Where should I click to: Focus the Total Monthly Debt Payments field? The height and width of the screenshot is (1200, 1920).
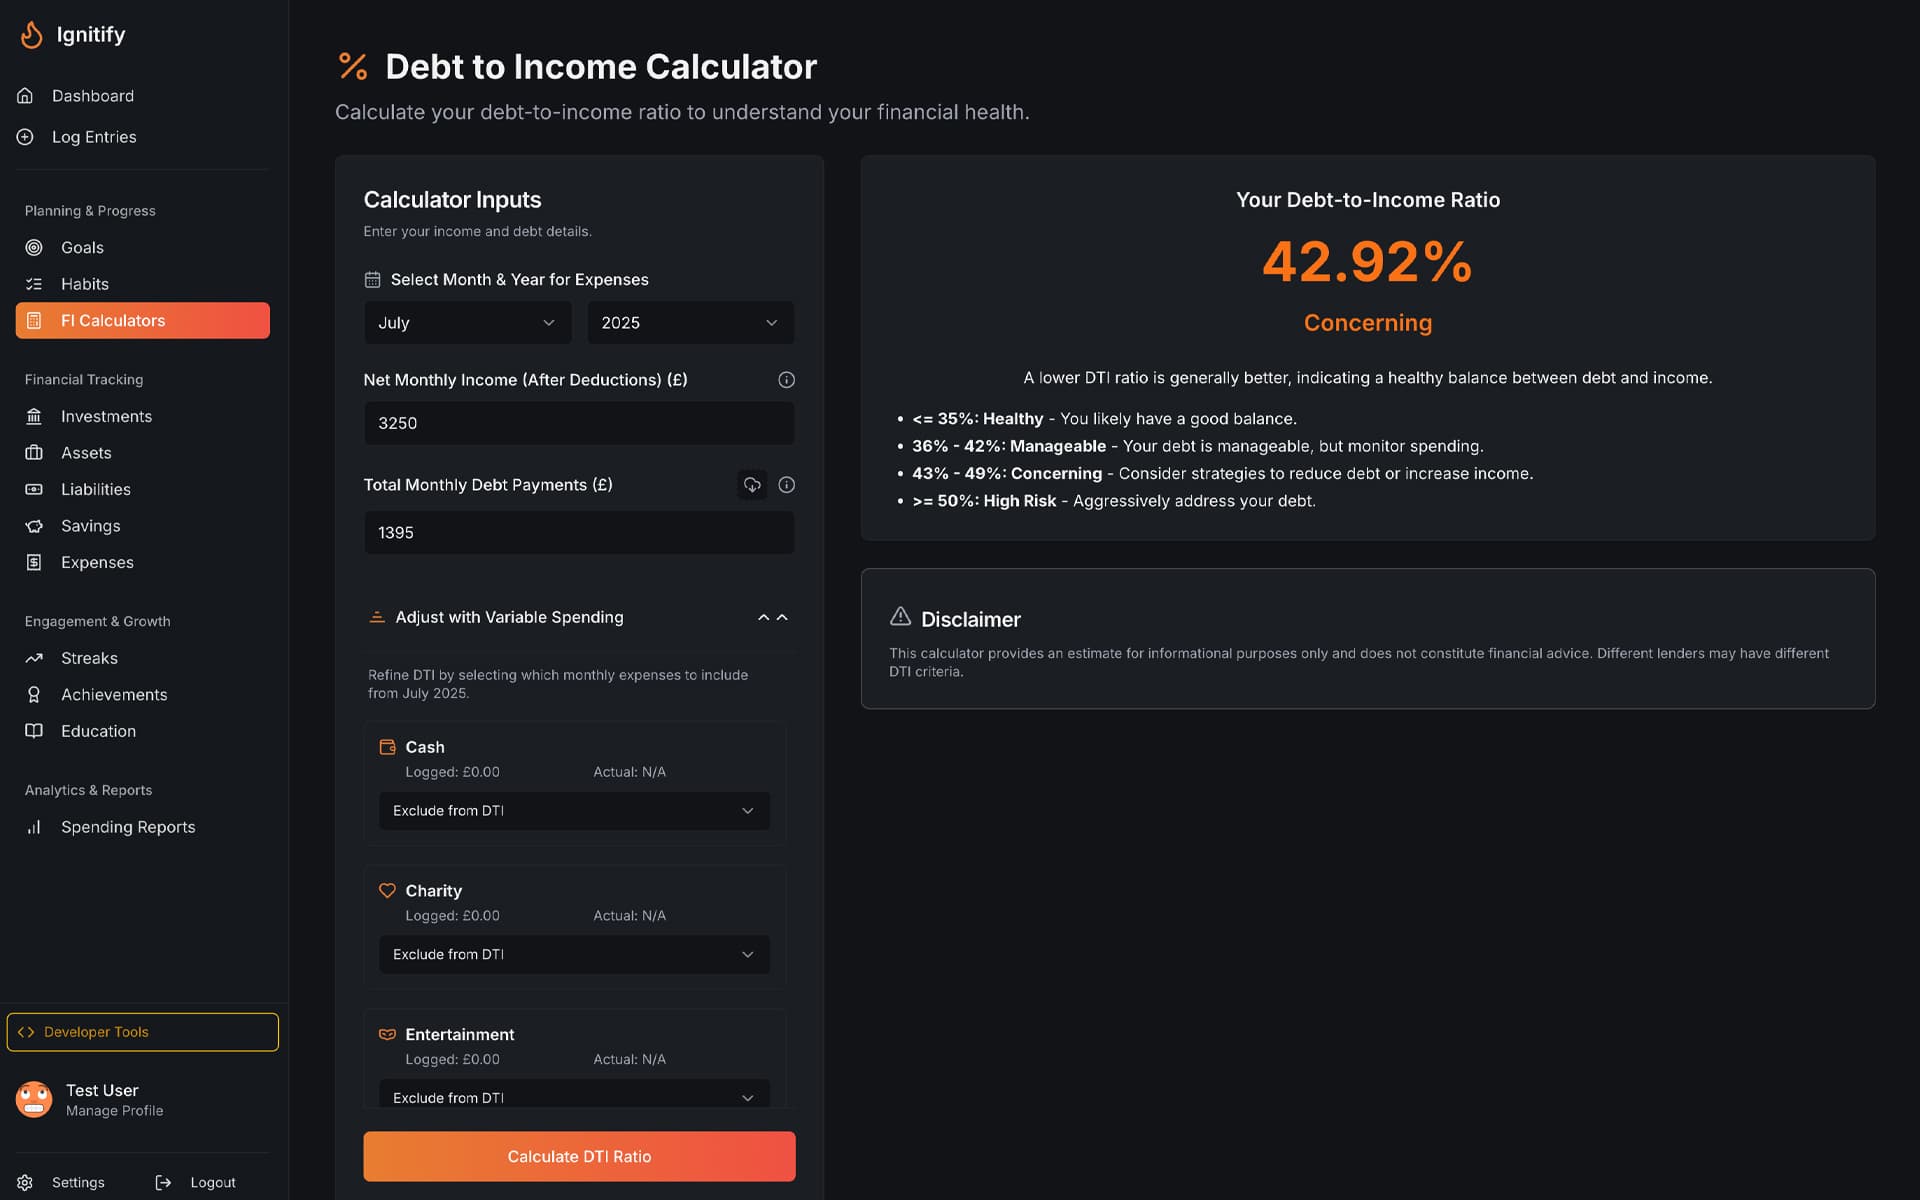pyautogui.click(x=579, y=533)
